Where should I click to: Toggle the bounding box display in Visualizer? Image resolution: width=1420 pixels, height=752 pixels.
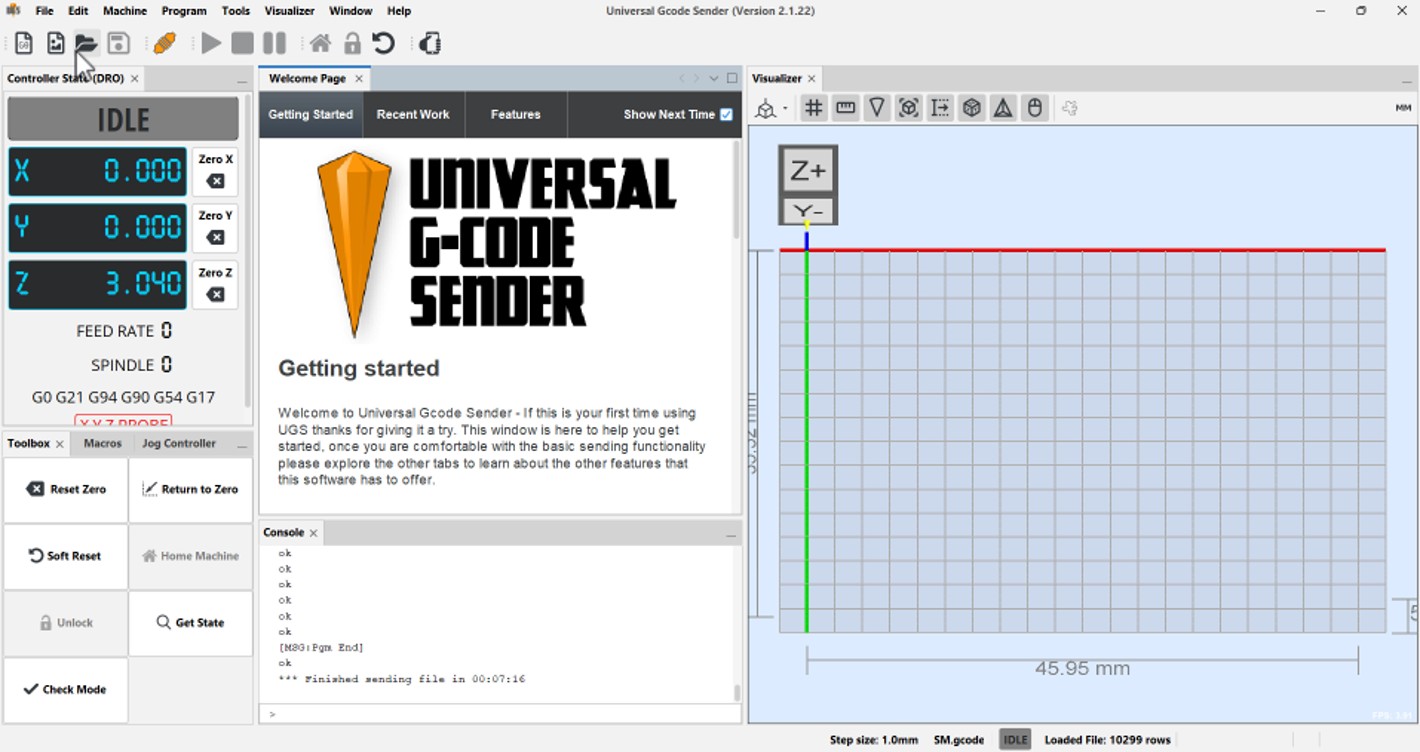(908, 108)
